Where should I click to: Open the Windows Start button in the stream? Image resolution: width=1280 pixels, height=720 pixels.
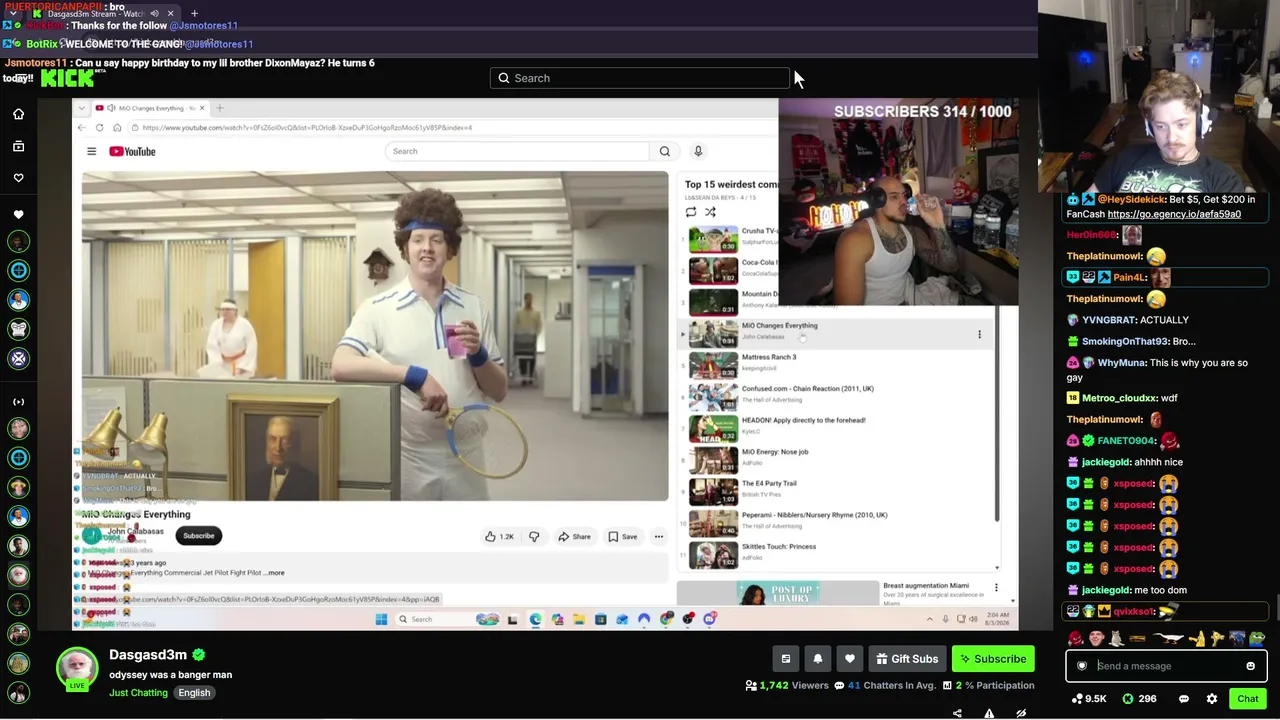[381, 620]
